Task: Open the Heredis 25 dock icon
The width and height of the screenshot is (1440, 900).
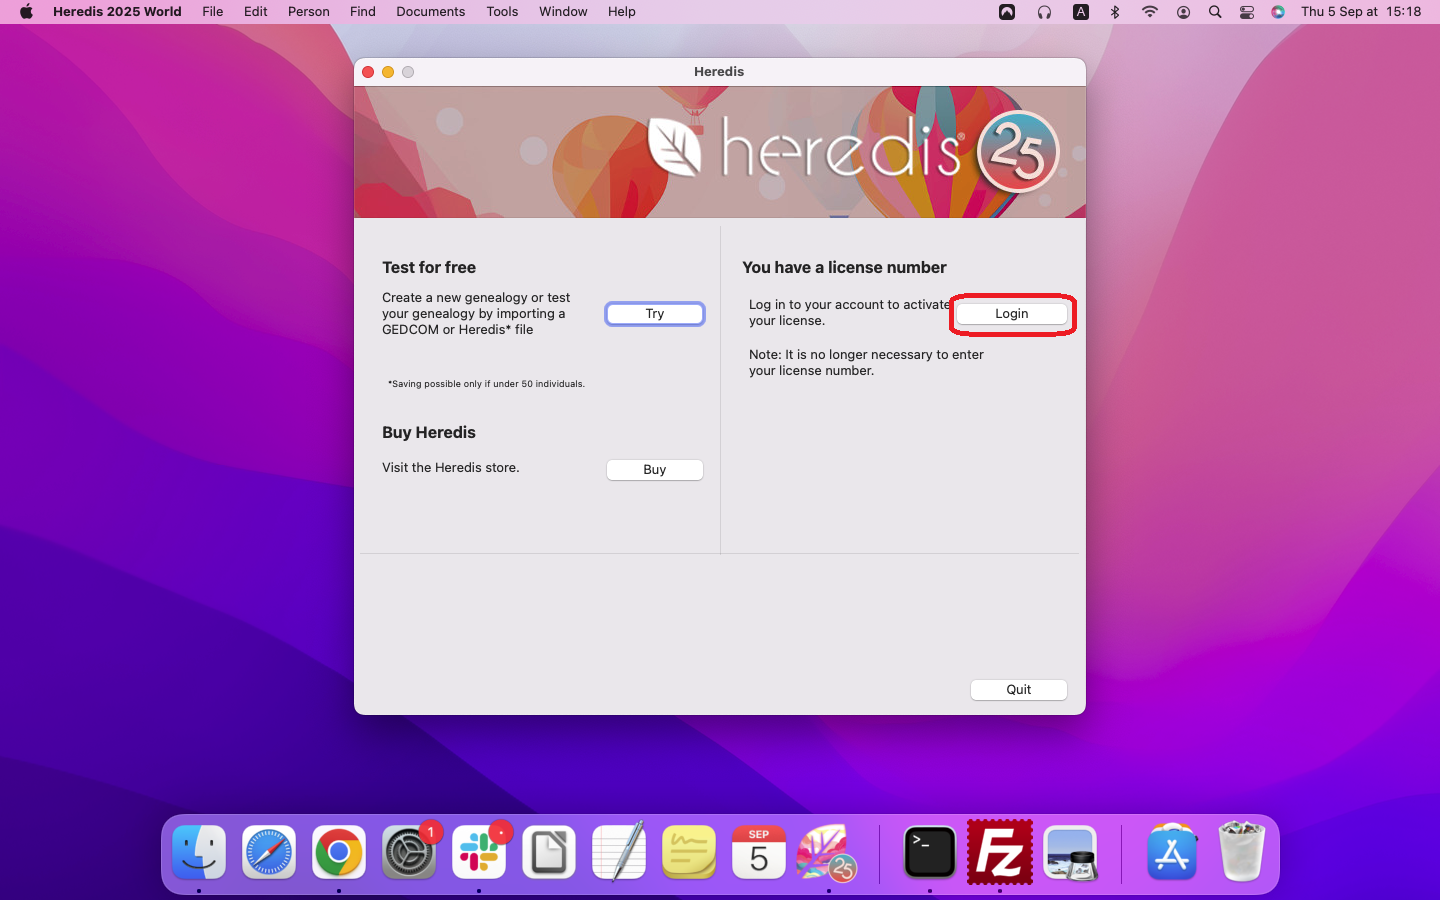Action: [828, 853]
